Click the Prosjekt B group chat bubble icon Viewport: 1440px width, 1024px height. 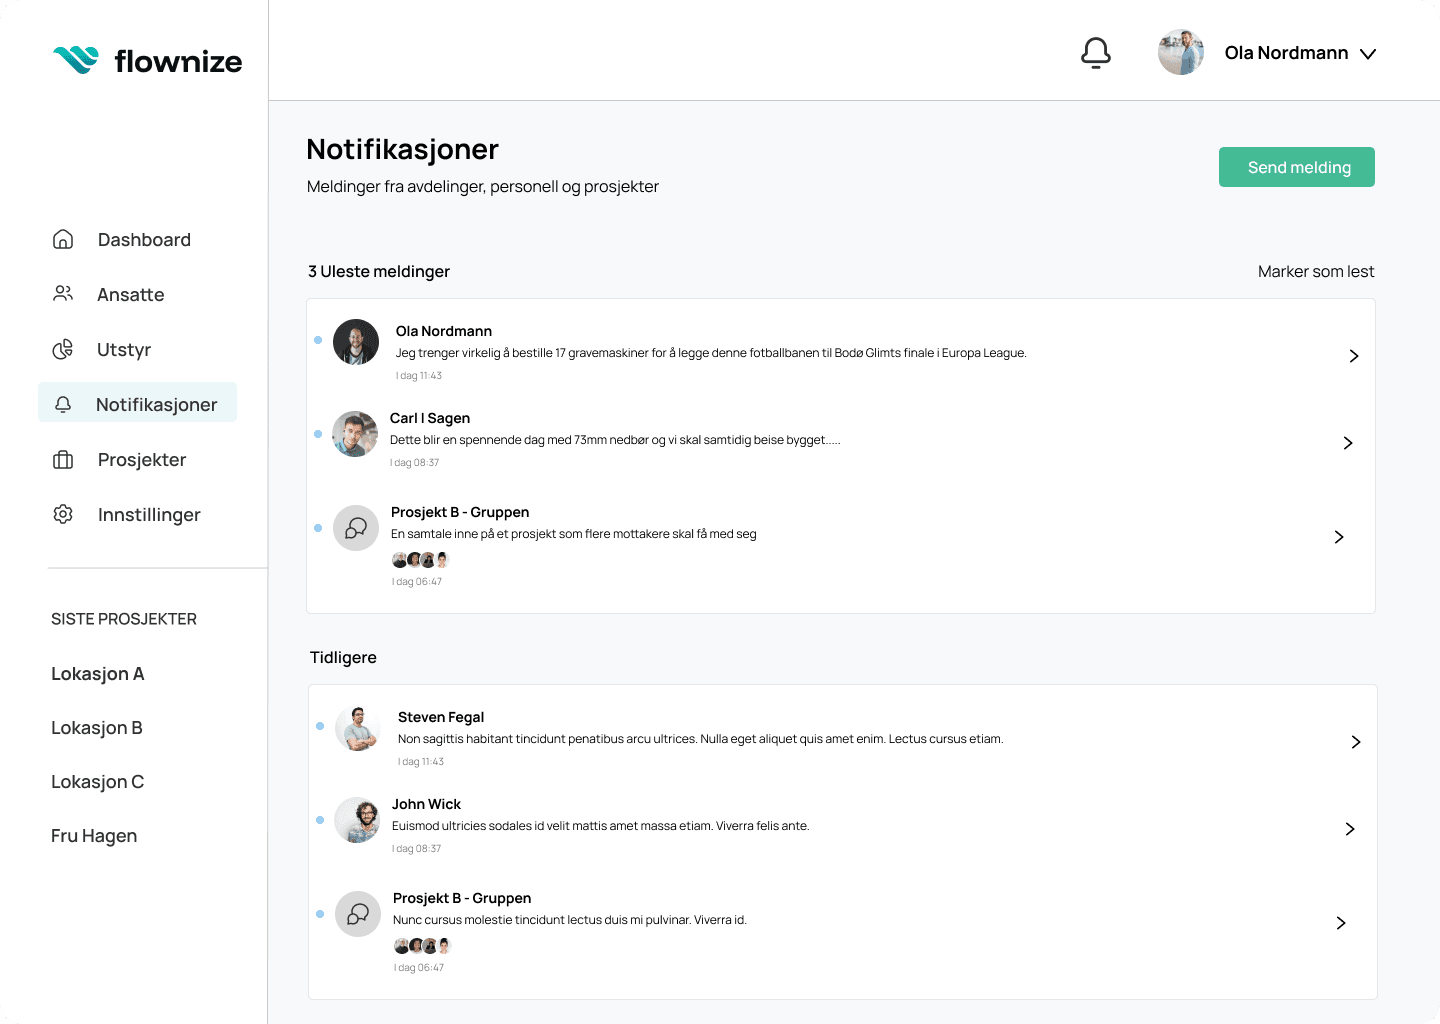pos(356,528)
